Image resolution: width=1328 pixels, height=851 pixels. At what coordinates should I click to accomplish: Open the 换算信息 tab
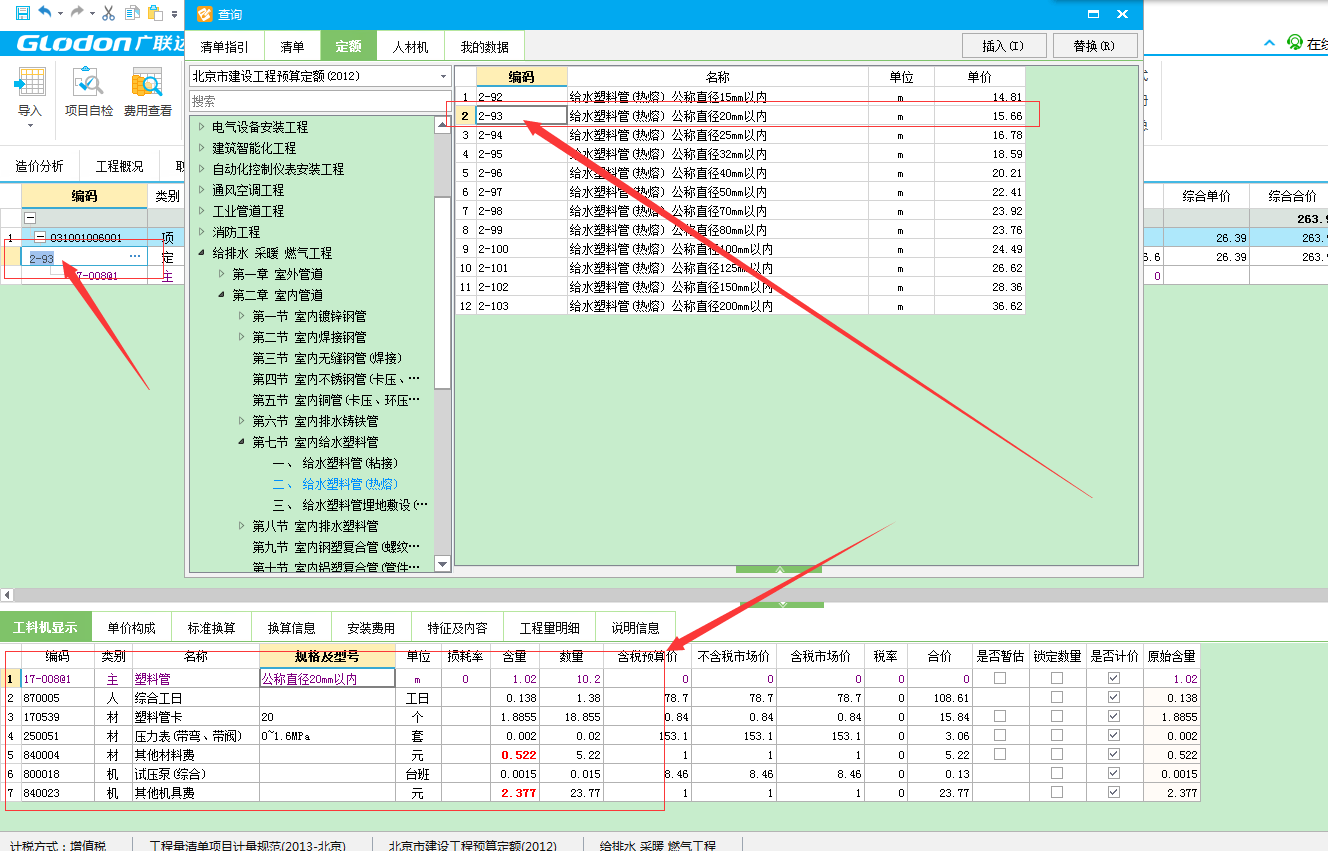click(292, 628)
